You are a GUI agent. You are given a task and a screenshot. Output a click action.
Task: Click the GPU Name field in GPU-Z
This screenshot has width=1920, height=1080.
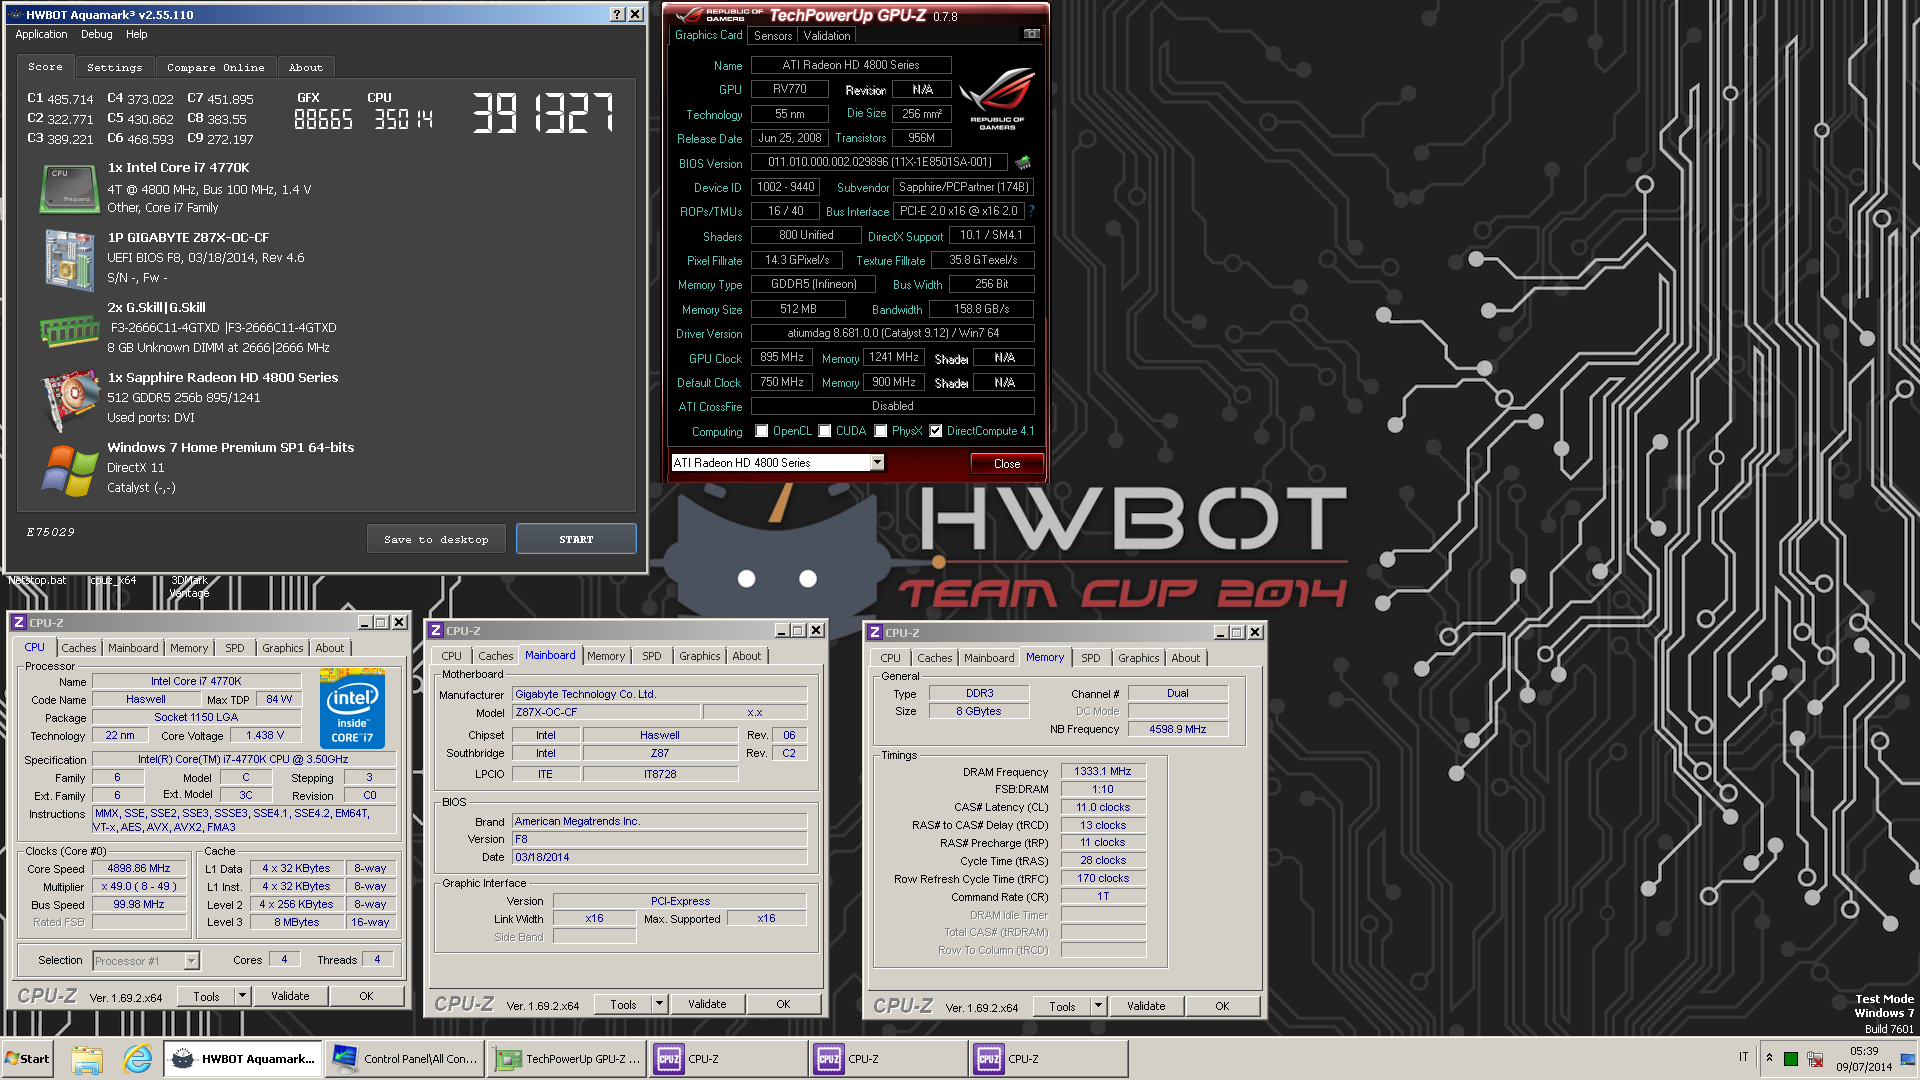pyautogui.click(x=851, y=65)
